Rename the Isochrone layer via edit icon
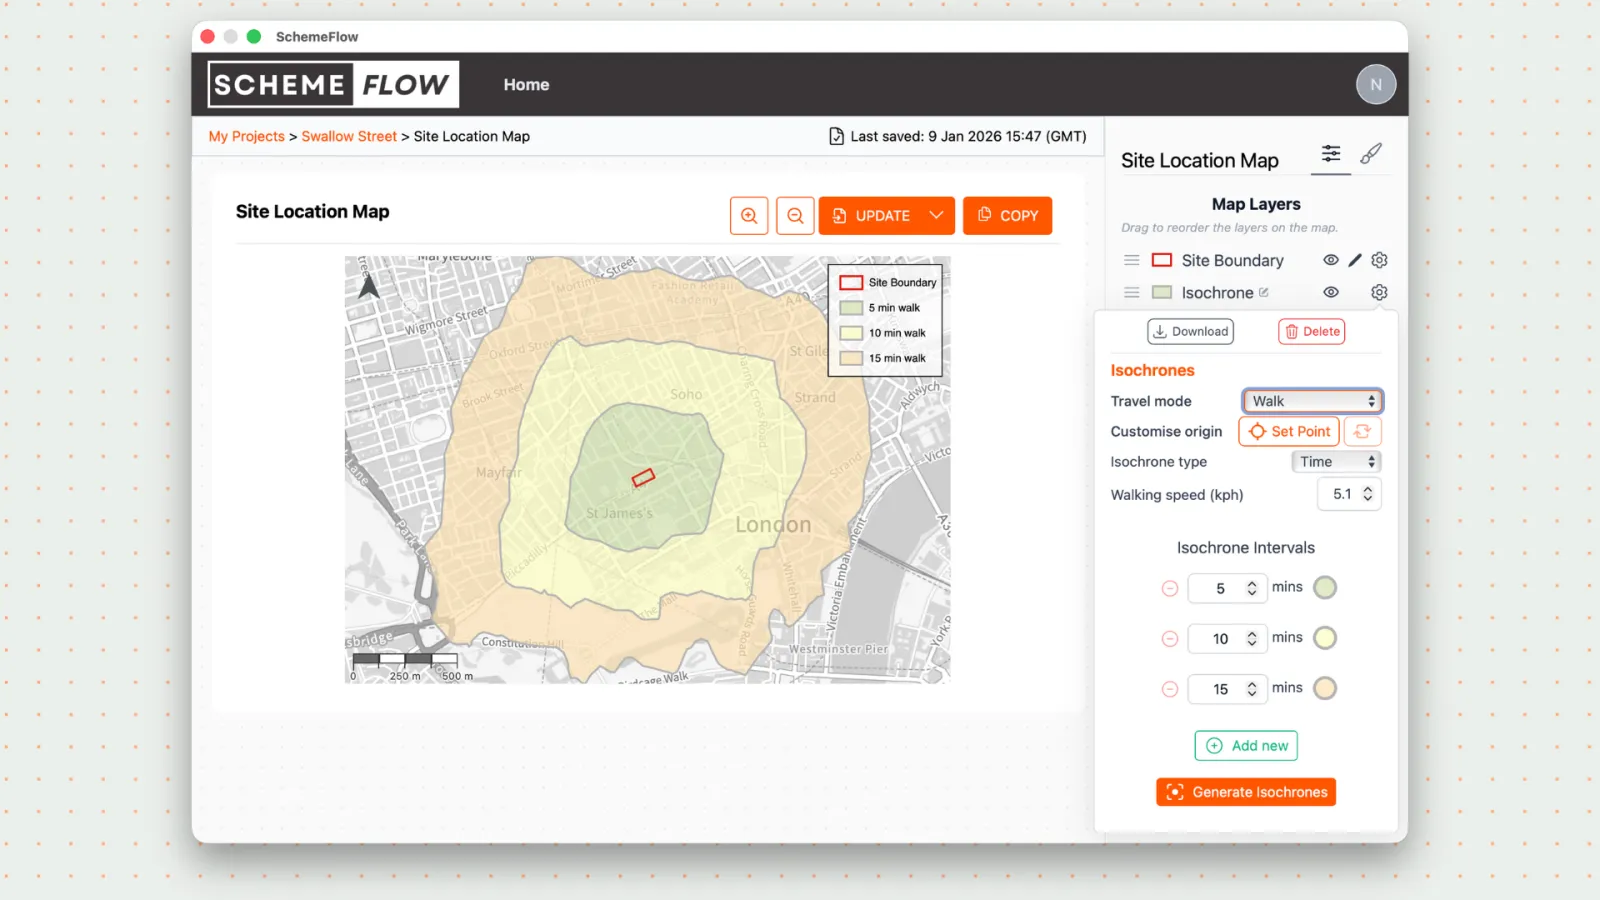Viewport: 1600px width, 900px height. [x=1264, y=293]
